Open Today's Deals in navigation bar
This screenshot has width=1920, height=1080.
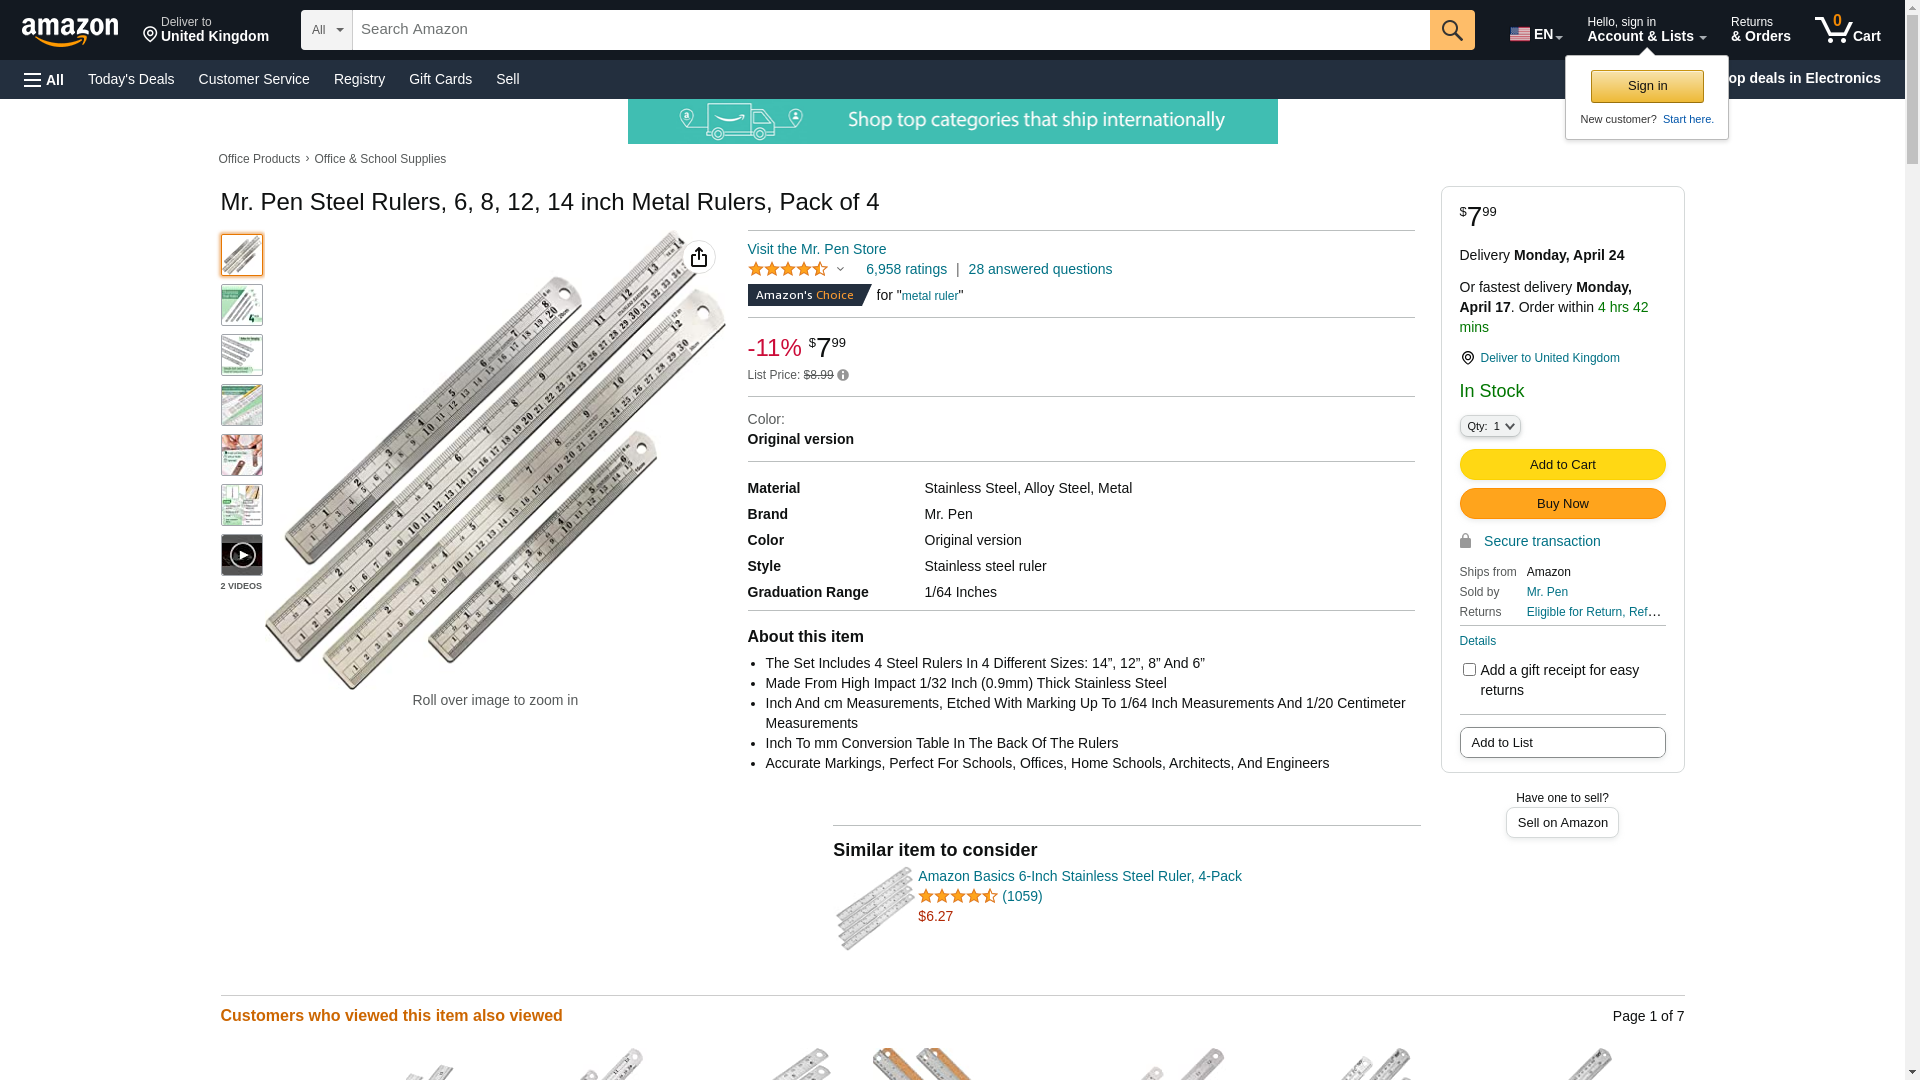[131, 79]
